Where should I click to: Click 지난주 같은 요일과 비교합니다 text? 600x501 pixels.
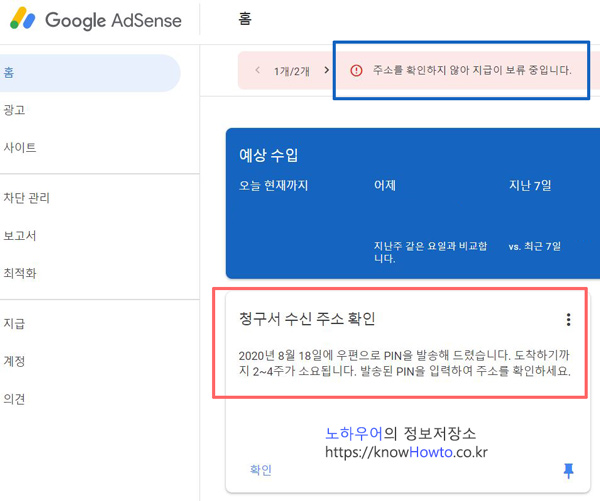click(x=430, y=252)
